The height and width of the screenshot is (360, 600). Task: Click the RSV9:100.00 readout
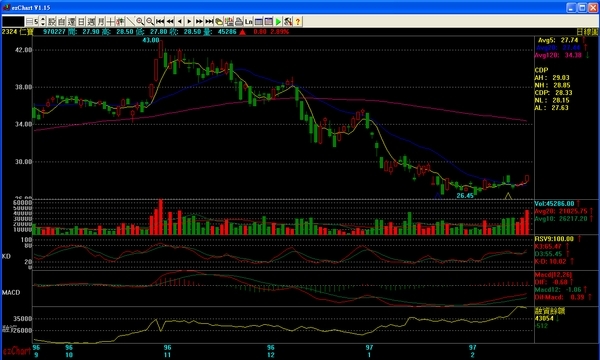click(554, 239)
